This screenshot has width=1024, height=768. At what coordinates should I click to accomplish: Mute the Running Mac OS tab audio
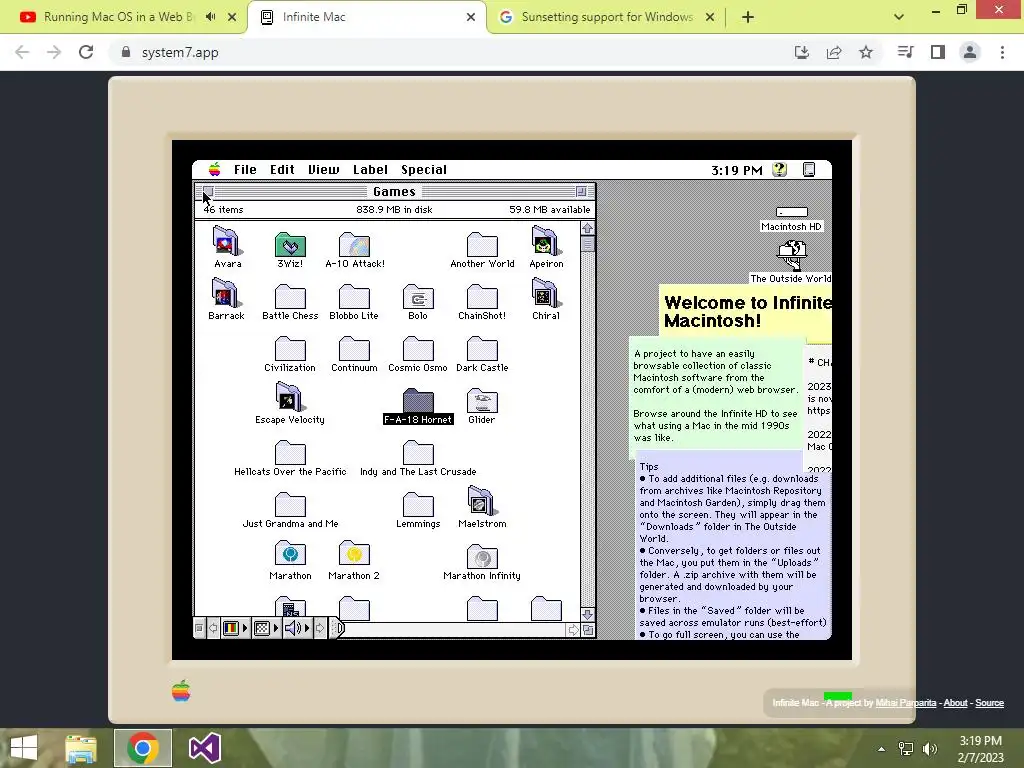[210, 17]
